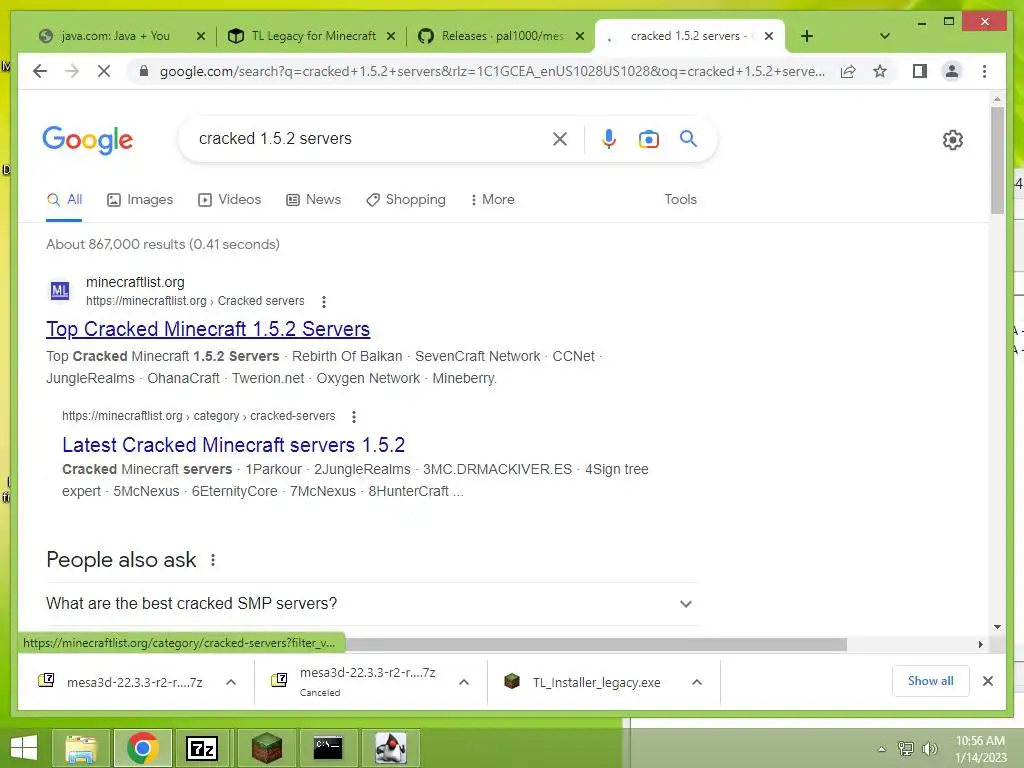Click the 'About 867,000 results' text

(163, 244)
